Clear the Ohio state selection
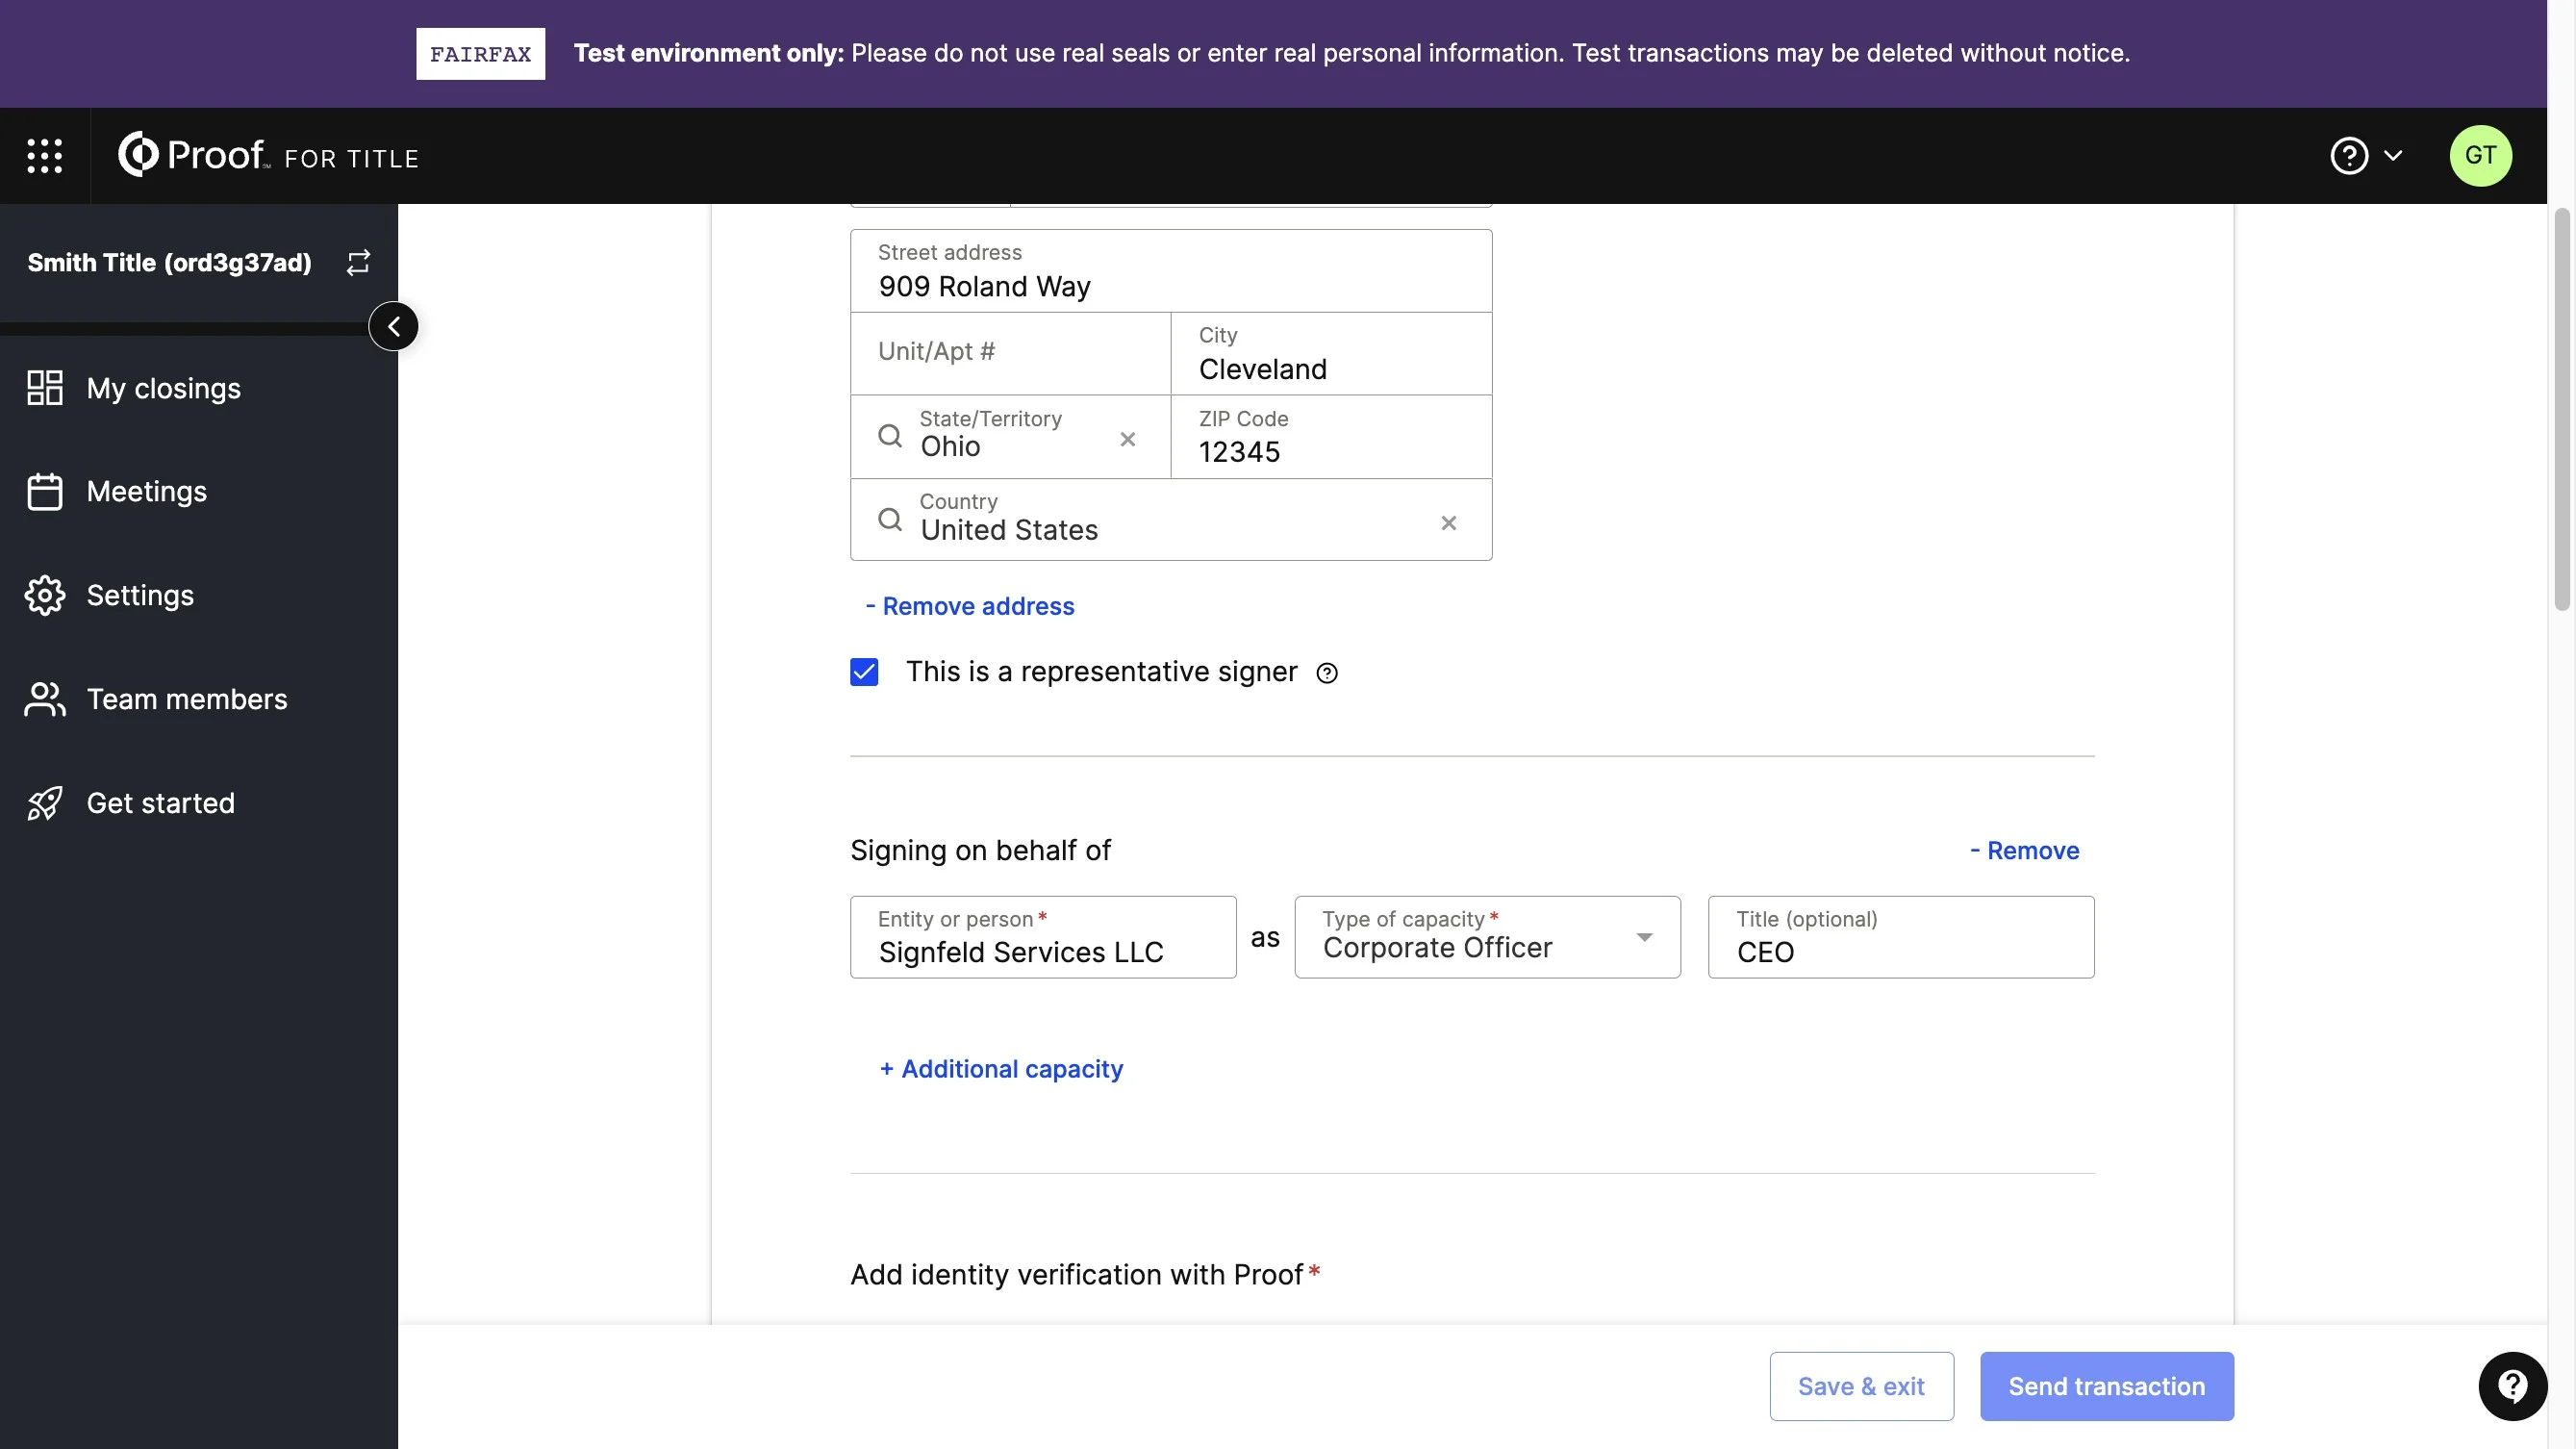 click(1128, 439)
